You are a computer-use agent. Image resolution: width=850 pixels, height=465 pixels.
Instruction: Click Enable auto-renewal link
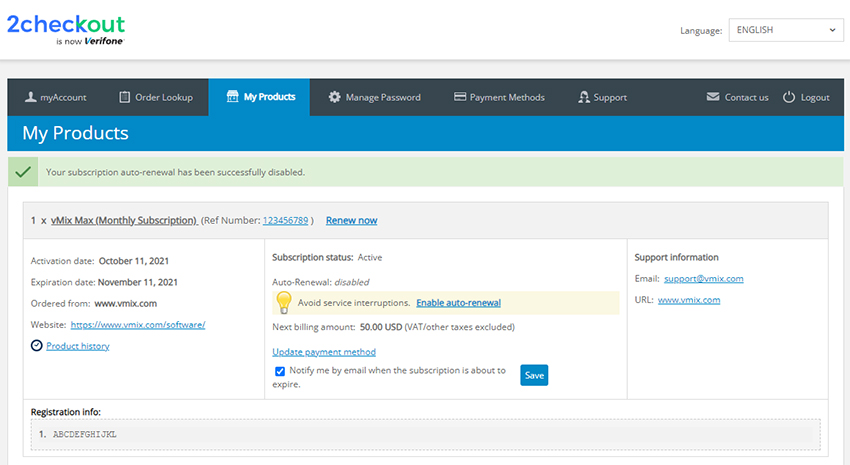pos(459,303)
